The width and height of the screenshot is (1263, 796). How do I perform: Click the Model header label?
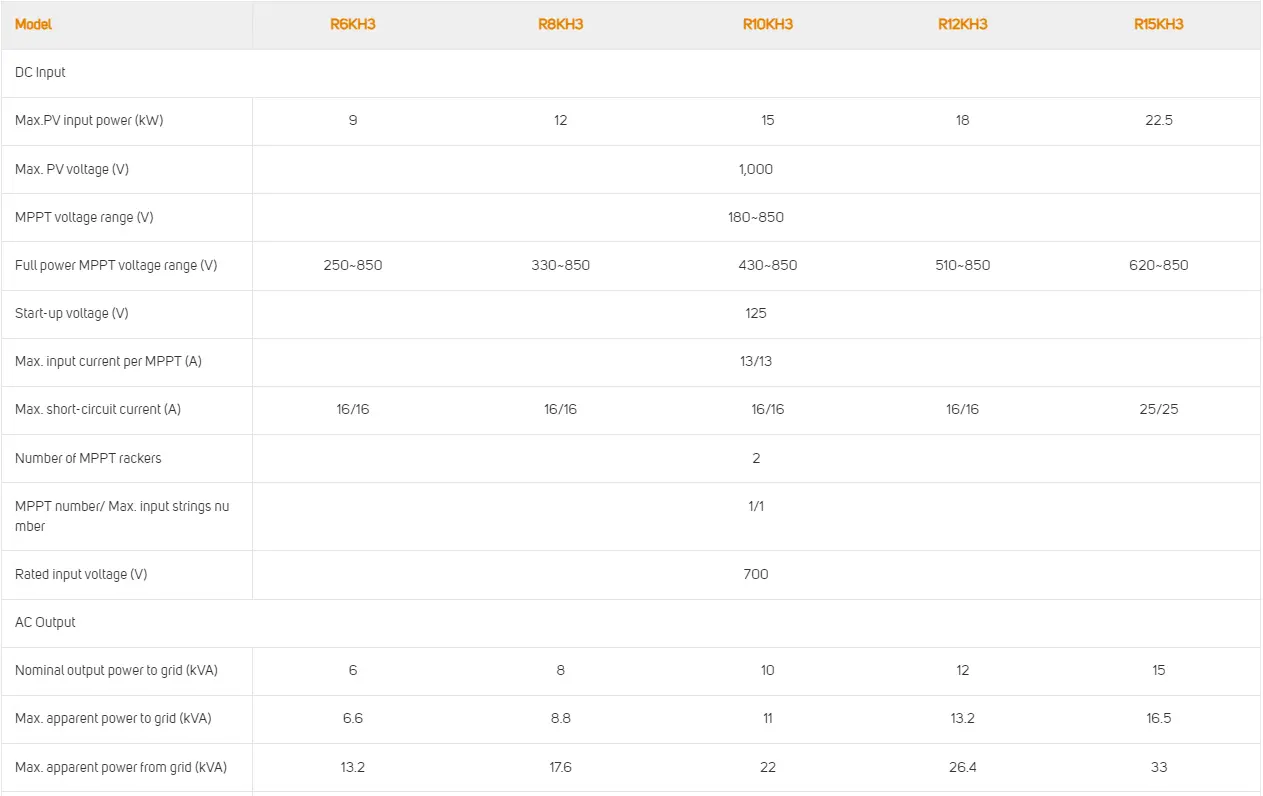point(34,24)
